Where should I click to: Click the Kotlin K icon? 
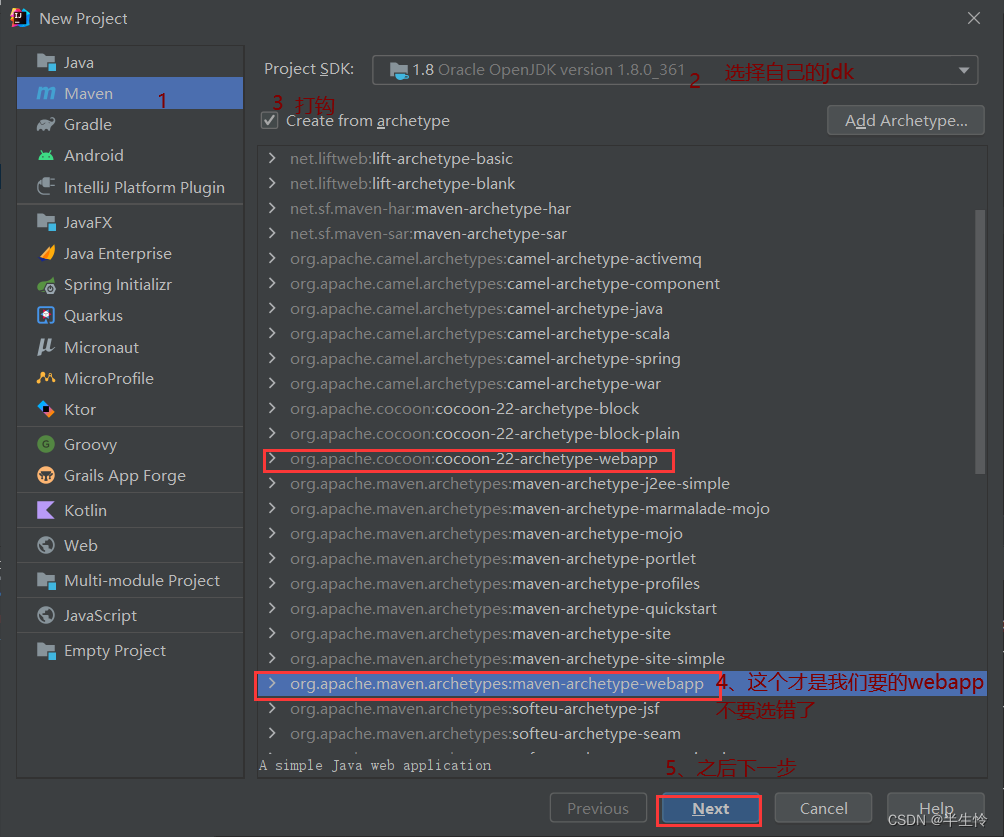pos(46,510)
